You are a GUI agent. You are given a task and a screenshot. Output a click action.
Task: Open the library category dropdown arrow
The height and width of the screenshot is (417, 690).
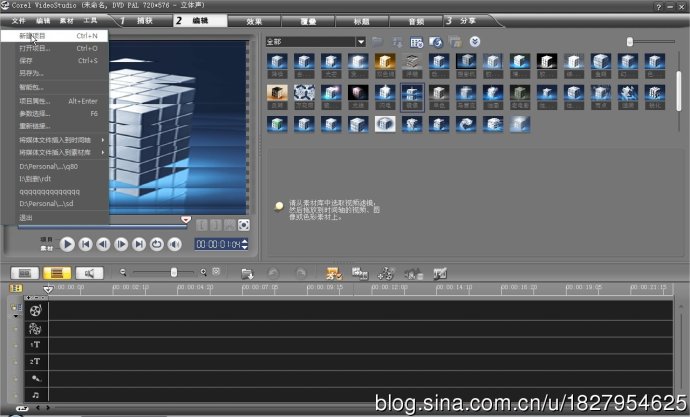361,42
